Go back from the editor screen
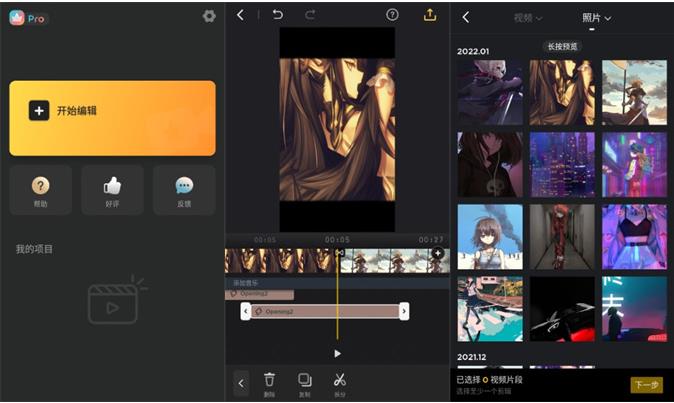Screen dimensions: 674x403 [x=240, y=15]
